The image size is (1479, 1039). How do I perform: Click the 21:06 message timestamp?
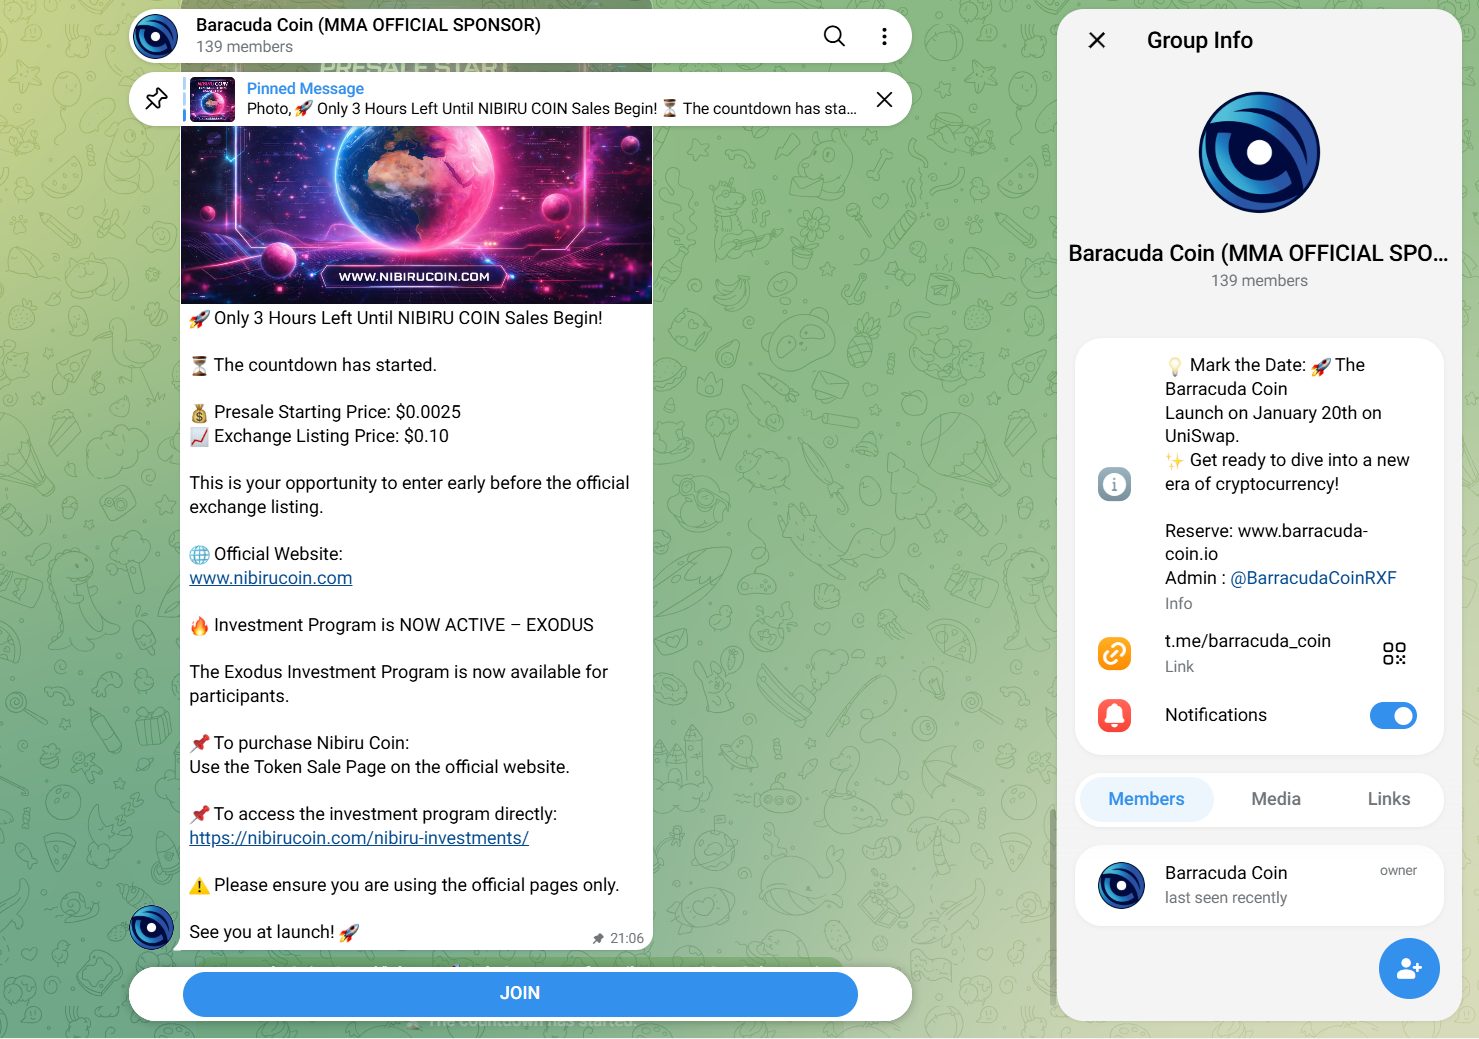tap(627, 938)
